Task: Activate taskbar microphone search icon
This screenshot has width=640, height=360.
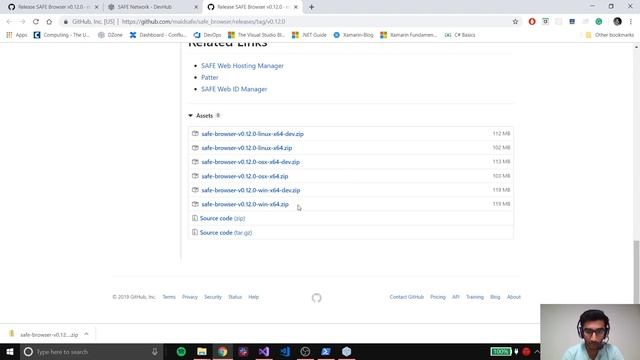Action: click(x=155, y=352)
